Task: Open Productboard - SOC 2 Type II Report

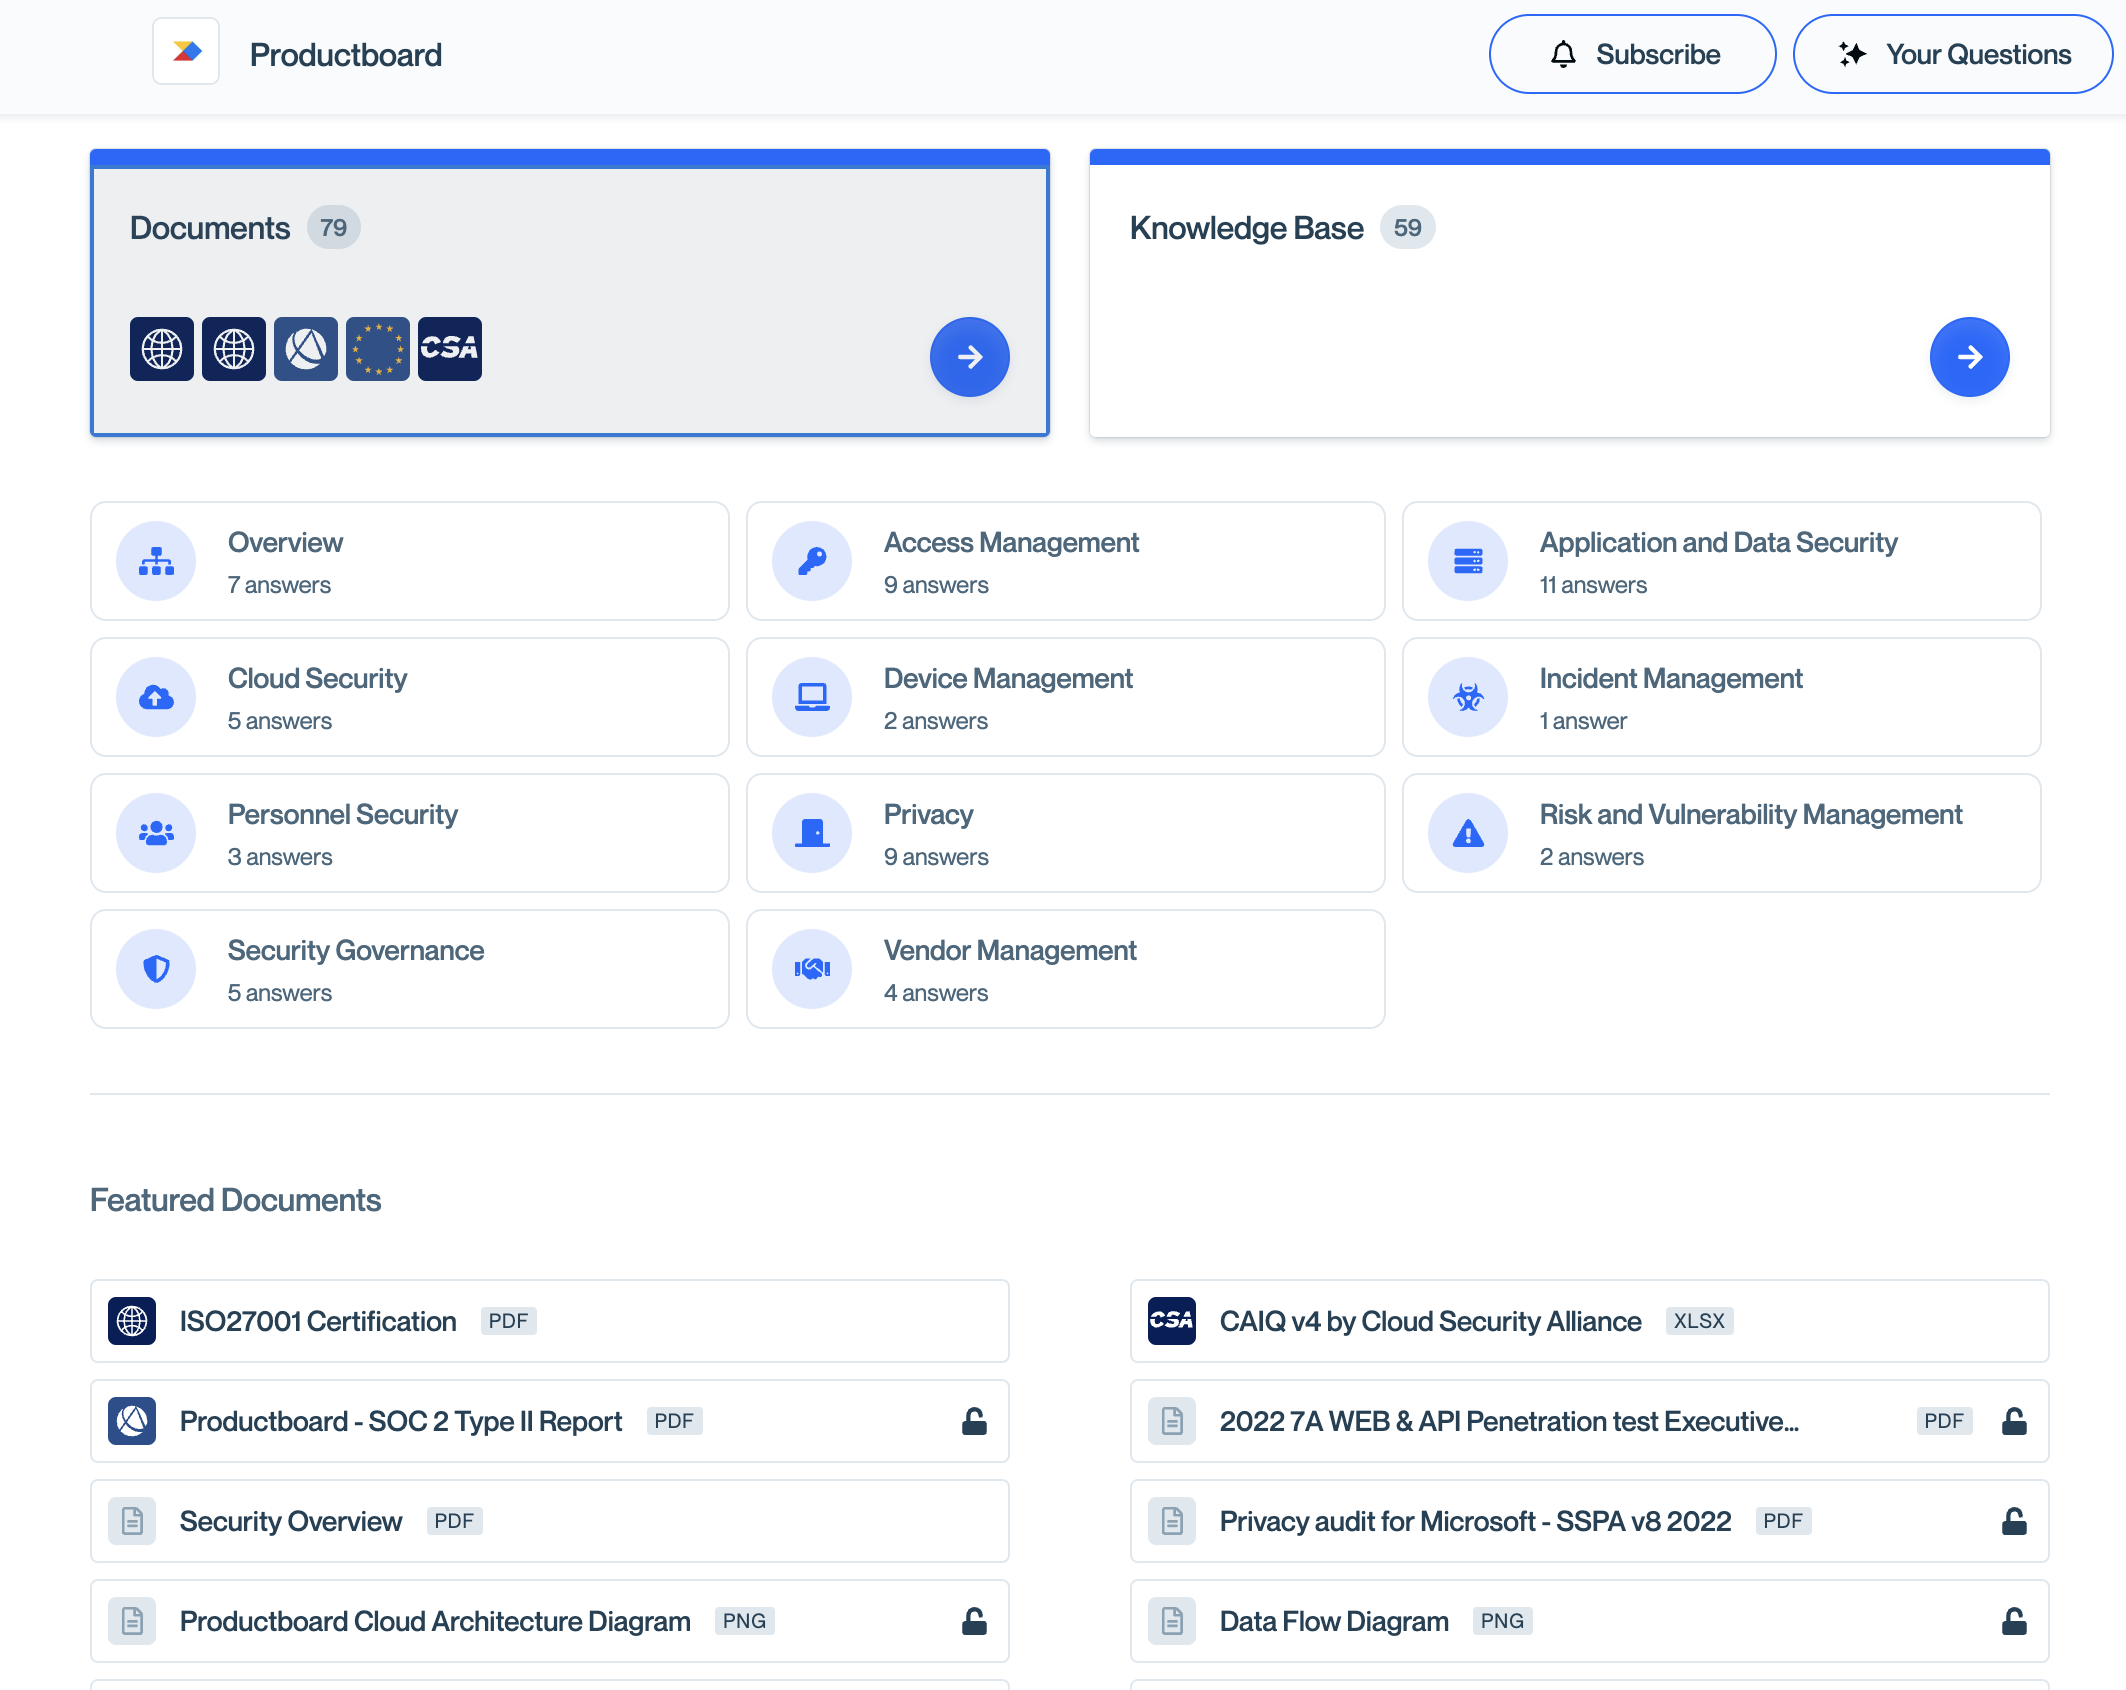Action: (x=550, y=1421)
